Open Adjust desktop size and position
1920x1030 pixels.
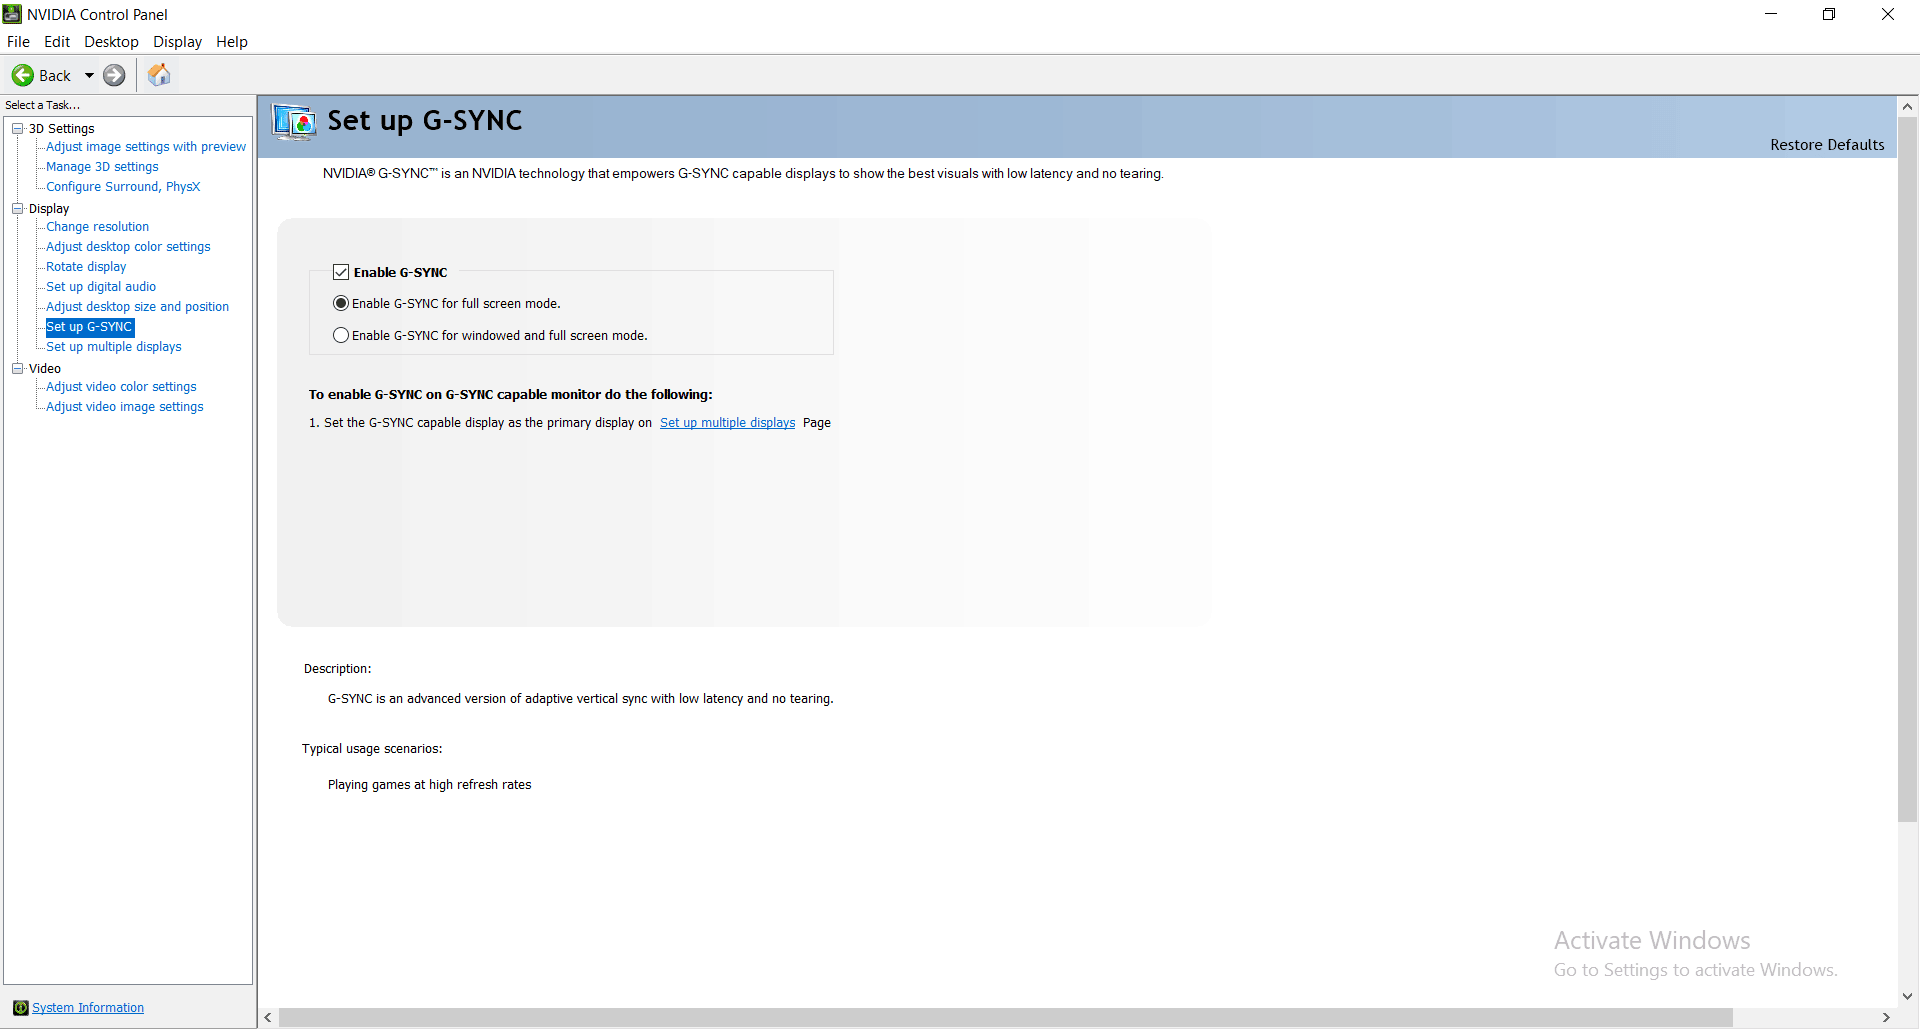click(x=137, y=307)
